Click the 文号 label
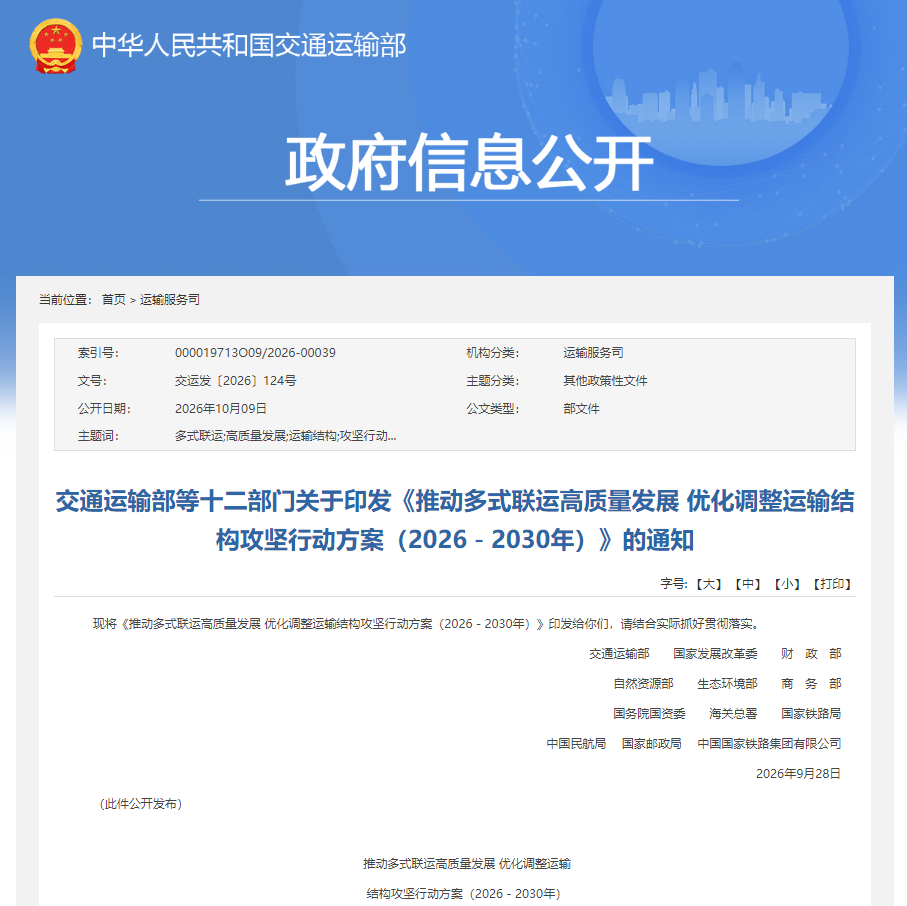The image size is (907, 906). (x=92, y=381)
